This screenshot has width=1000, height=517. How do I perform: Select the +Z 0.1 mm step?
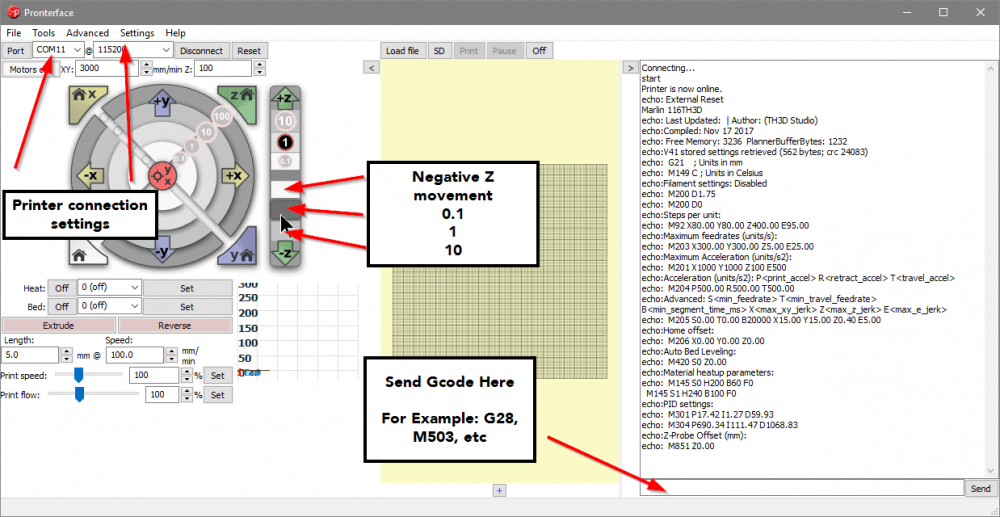[285, 161]
